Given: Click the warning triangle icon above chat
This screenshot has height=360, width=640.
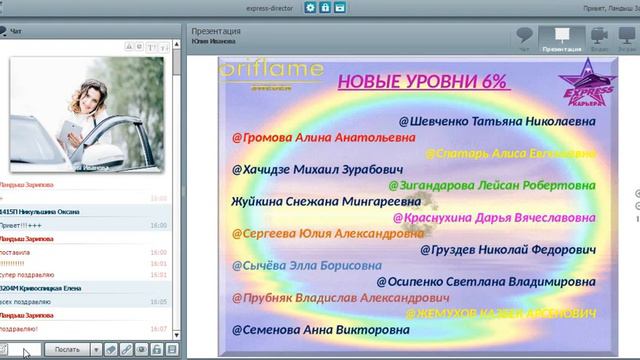Looking at the screenshot, I should [129, 47].
